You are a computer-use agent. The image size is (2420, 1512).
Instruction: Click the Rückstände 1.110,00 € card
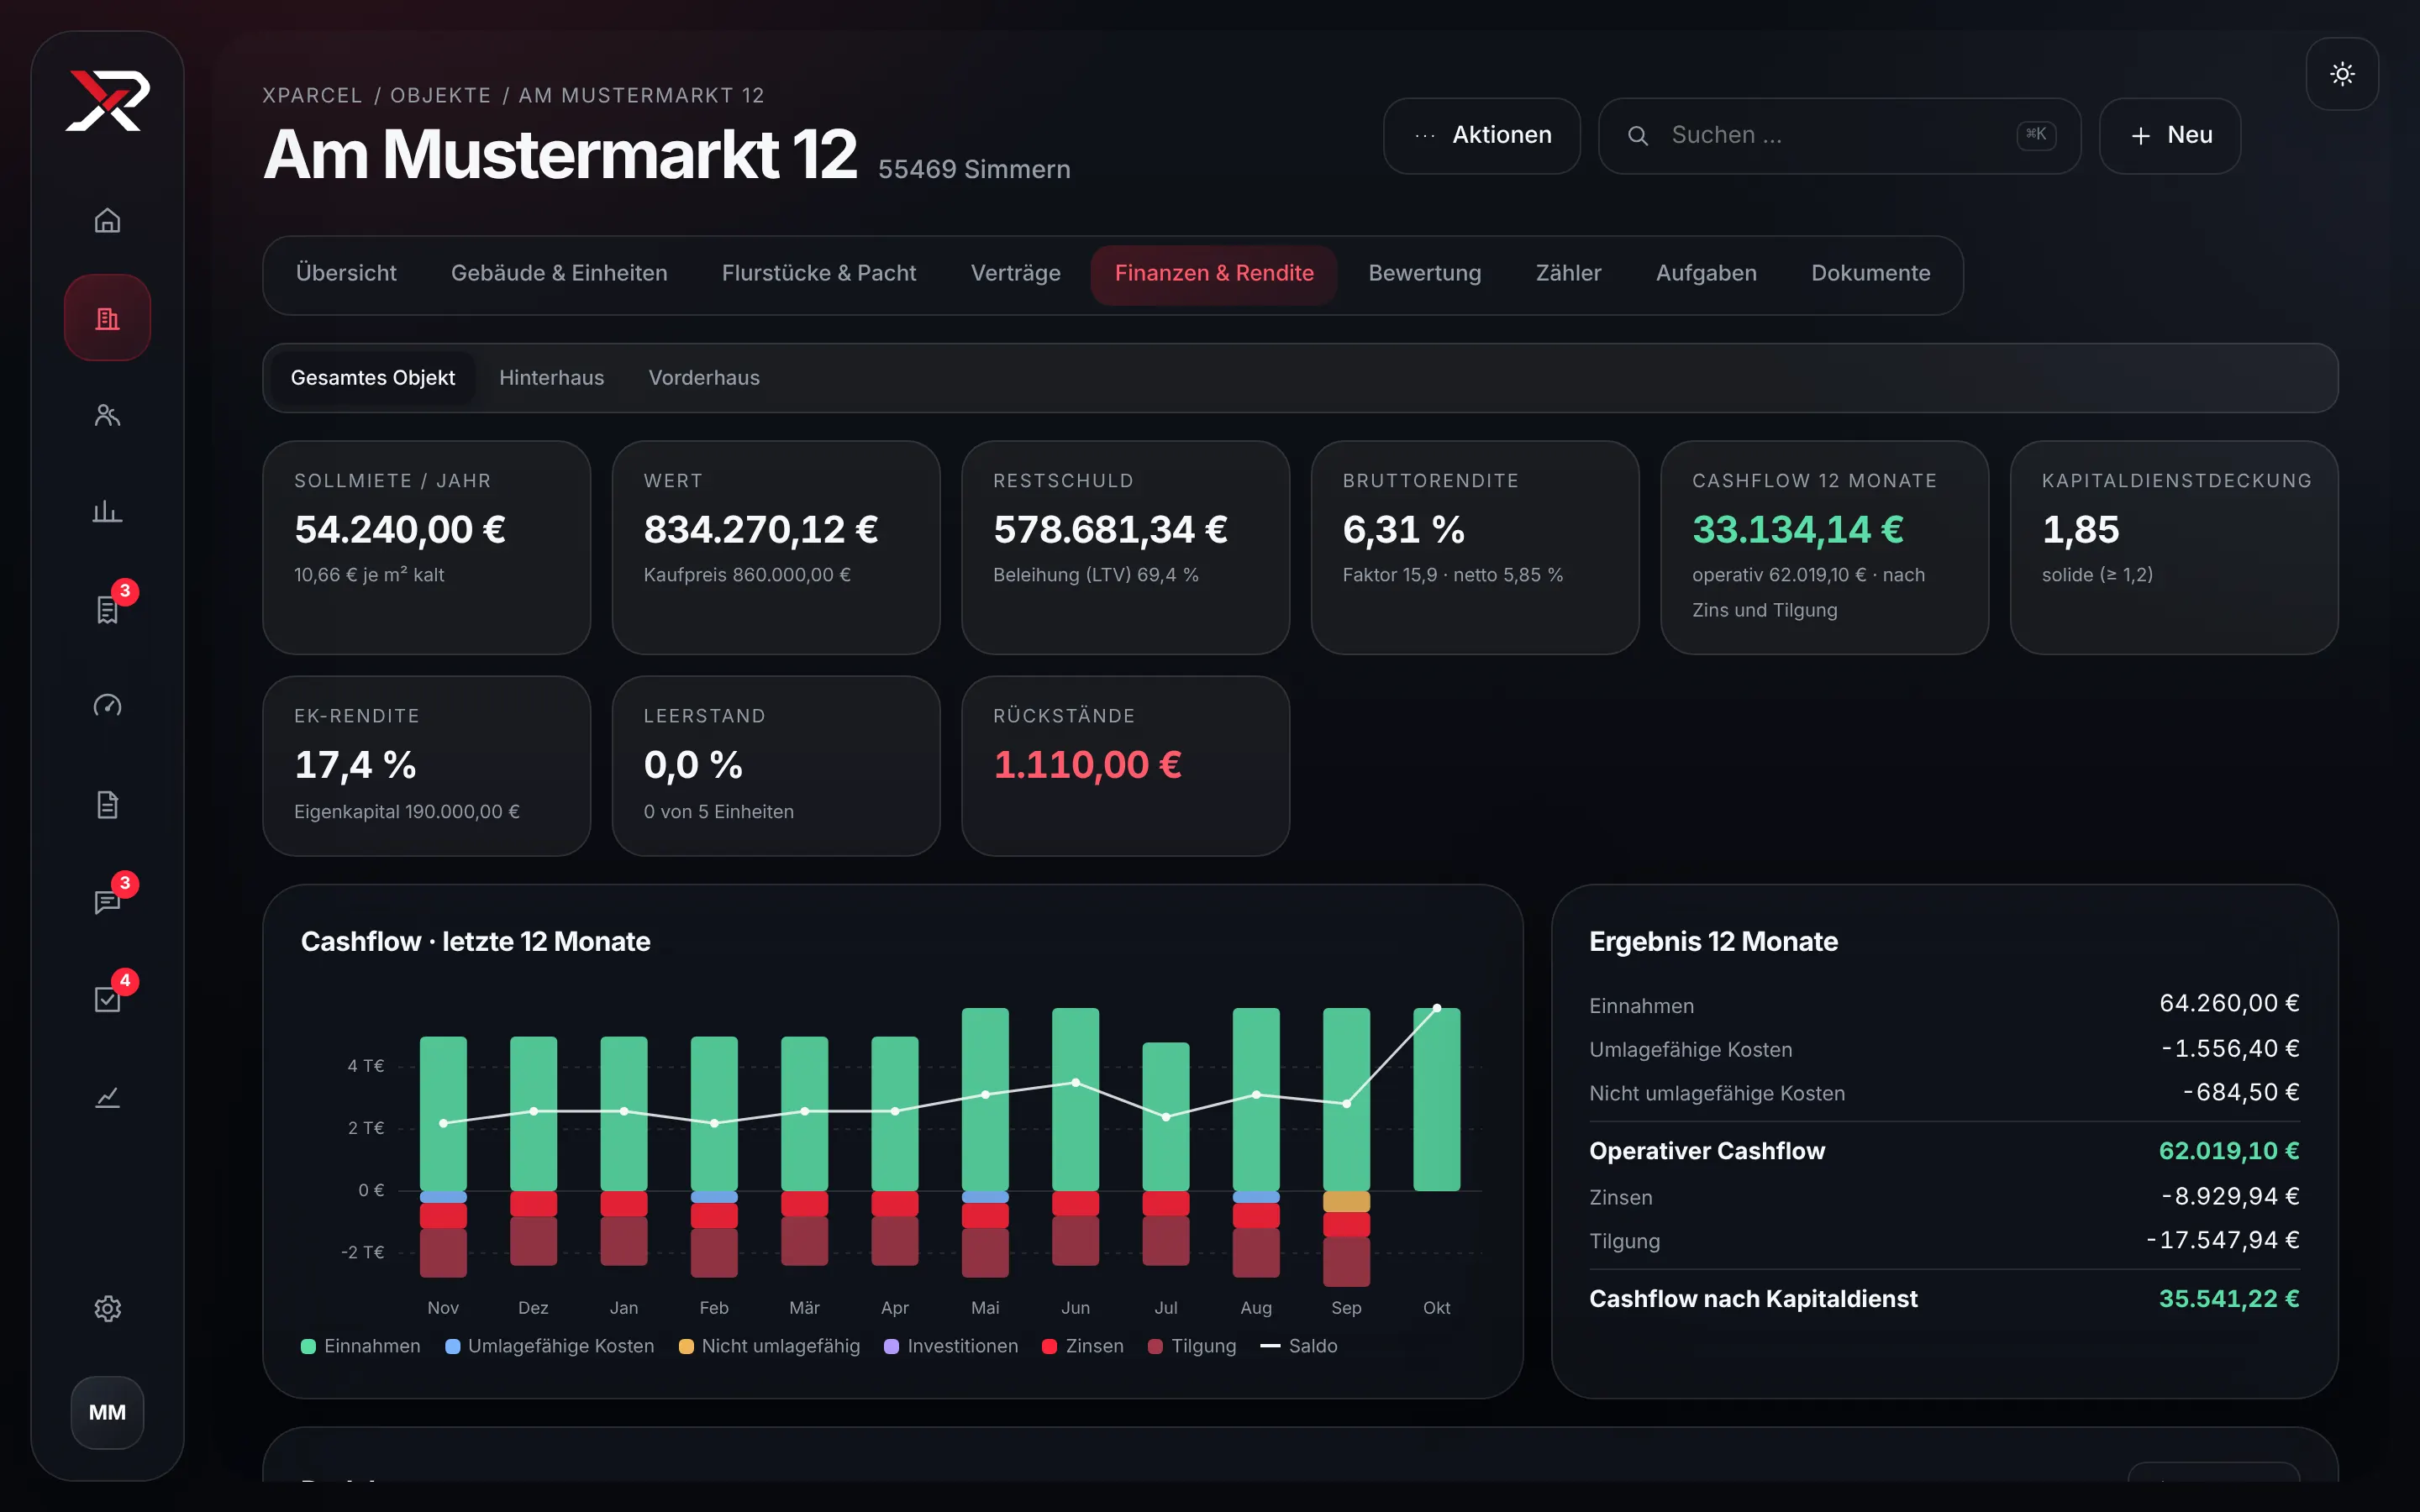(x=1125, y=766)
